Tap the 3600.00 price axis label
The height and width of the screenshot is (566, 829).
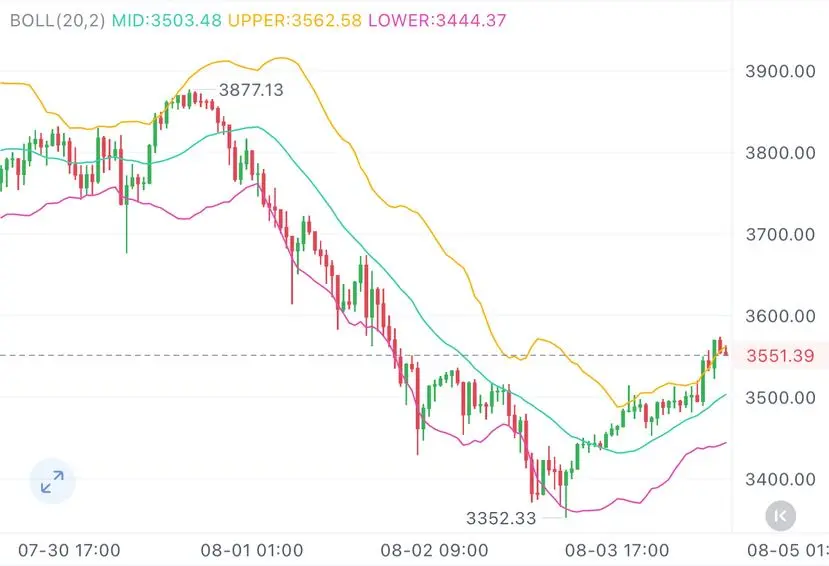tap(780, 316)
